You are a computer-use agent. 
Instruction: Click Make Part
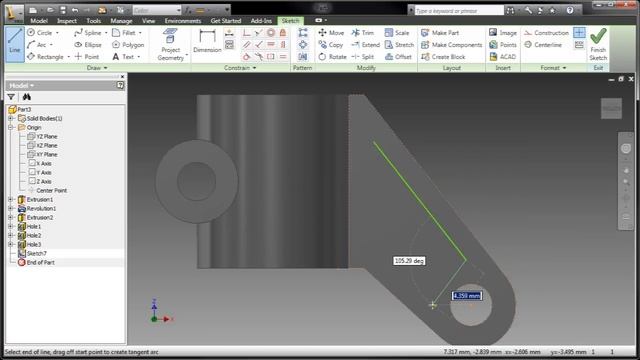pos(440,32)
